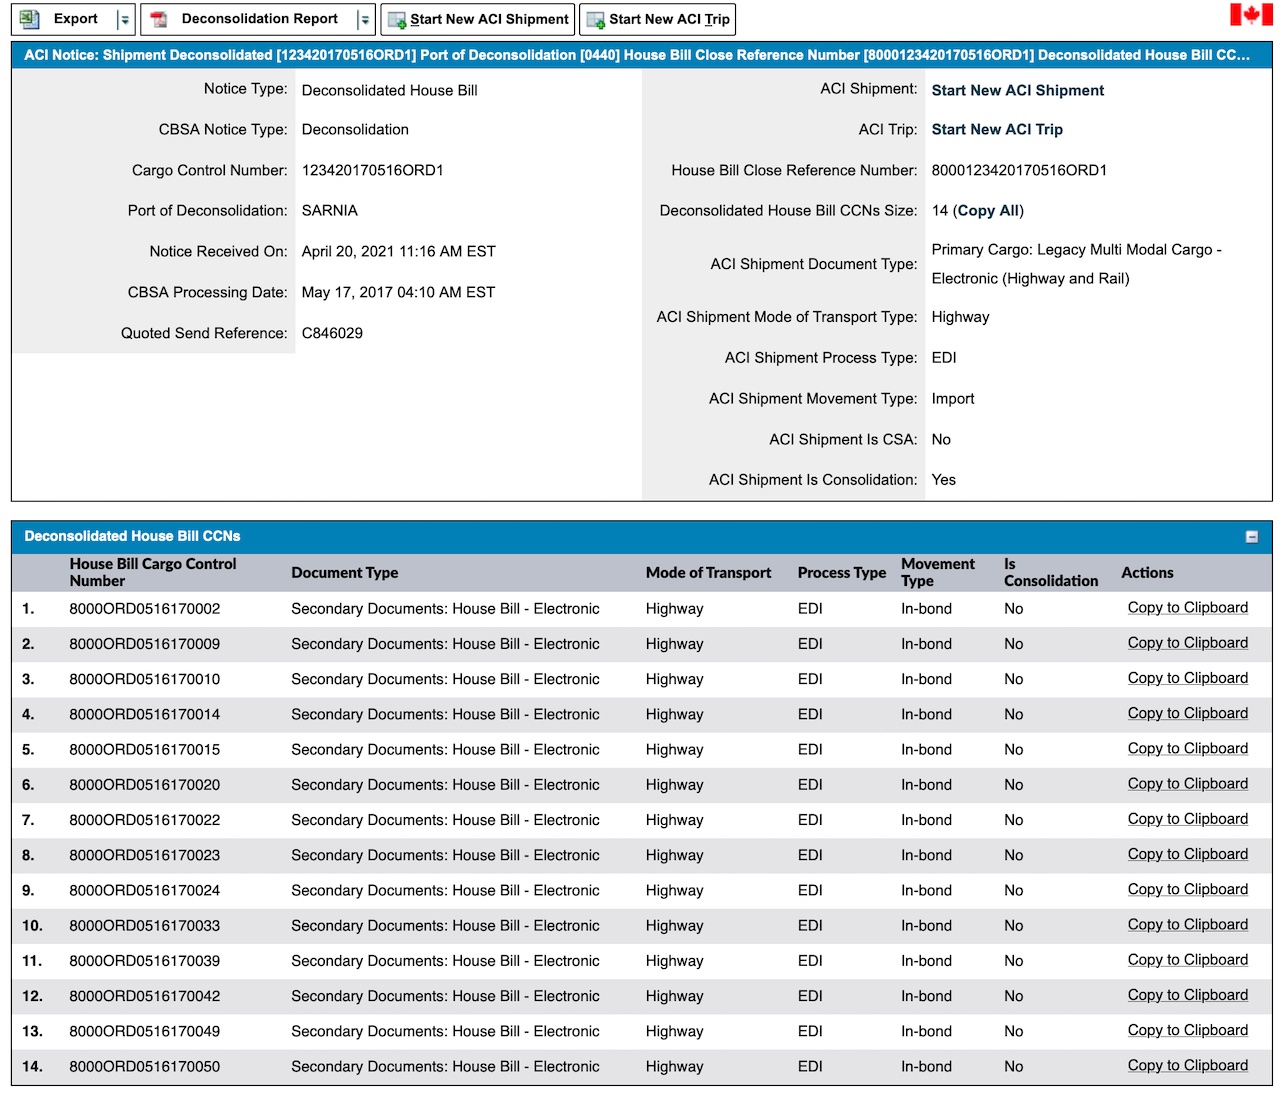
Task: Click the green add icon on Start New ACI Shipment
Action: [395, 18]
